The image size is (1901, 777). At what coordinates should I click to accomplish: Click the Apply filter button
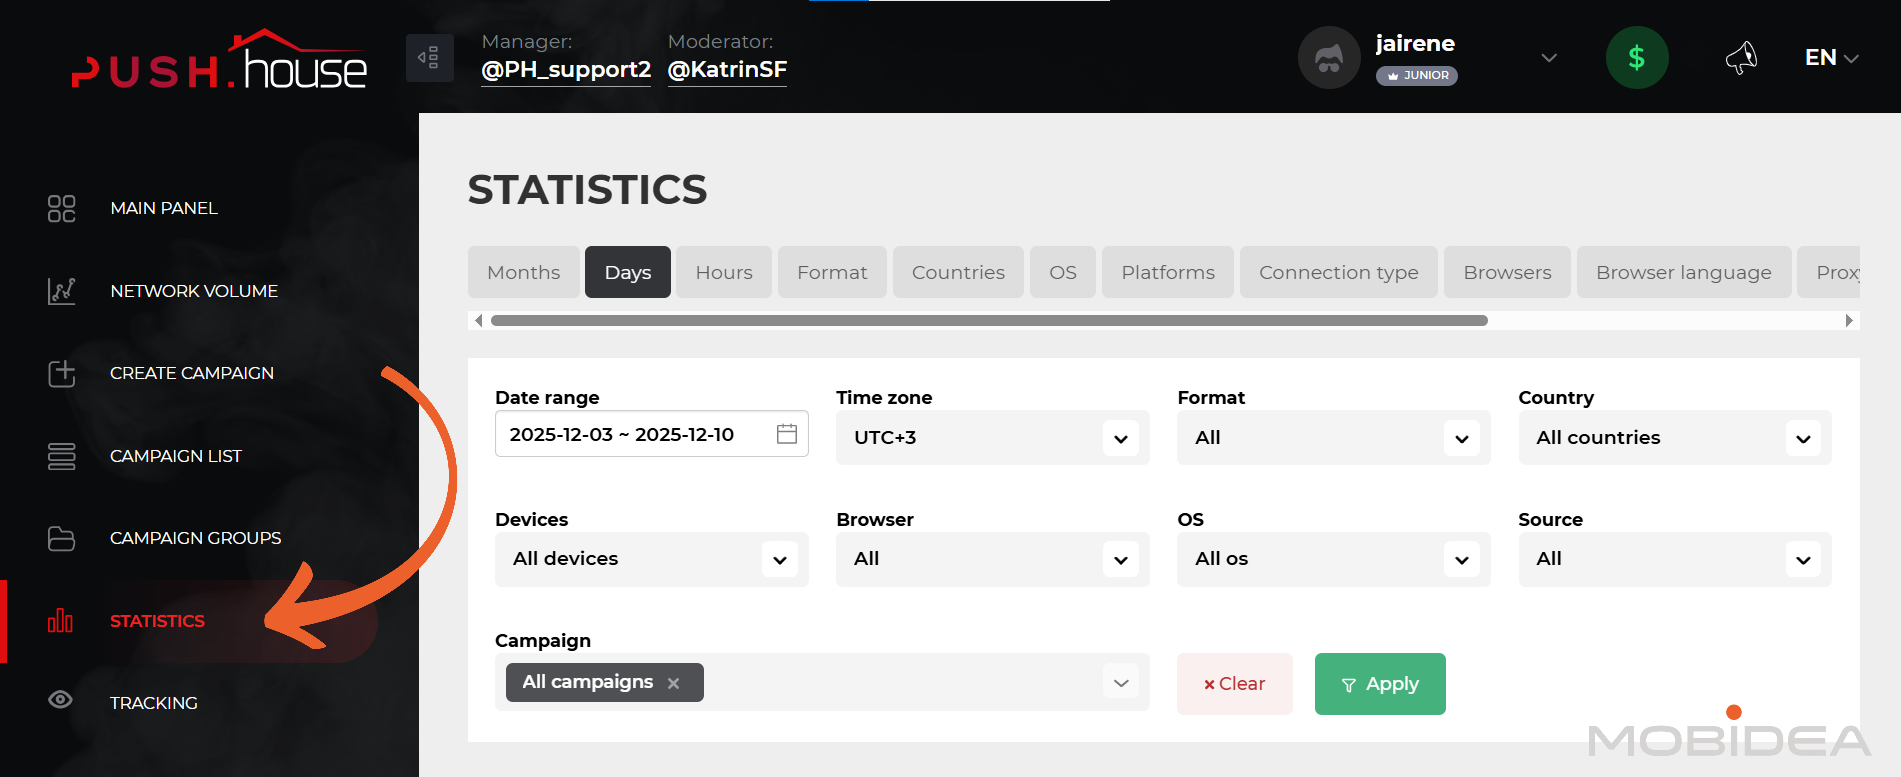[x=1380, y=684]
